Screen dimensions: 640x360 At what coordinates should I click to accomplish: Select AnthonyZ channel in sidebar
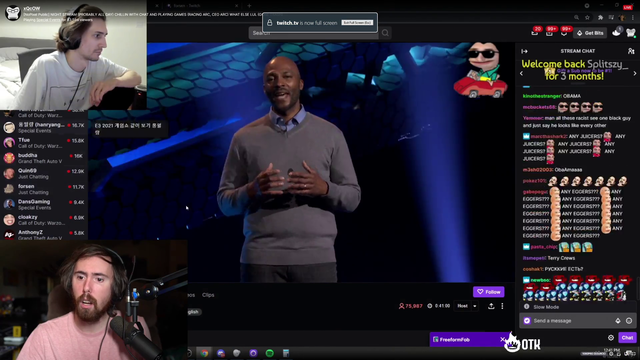pos(44,234)
